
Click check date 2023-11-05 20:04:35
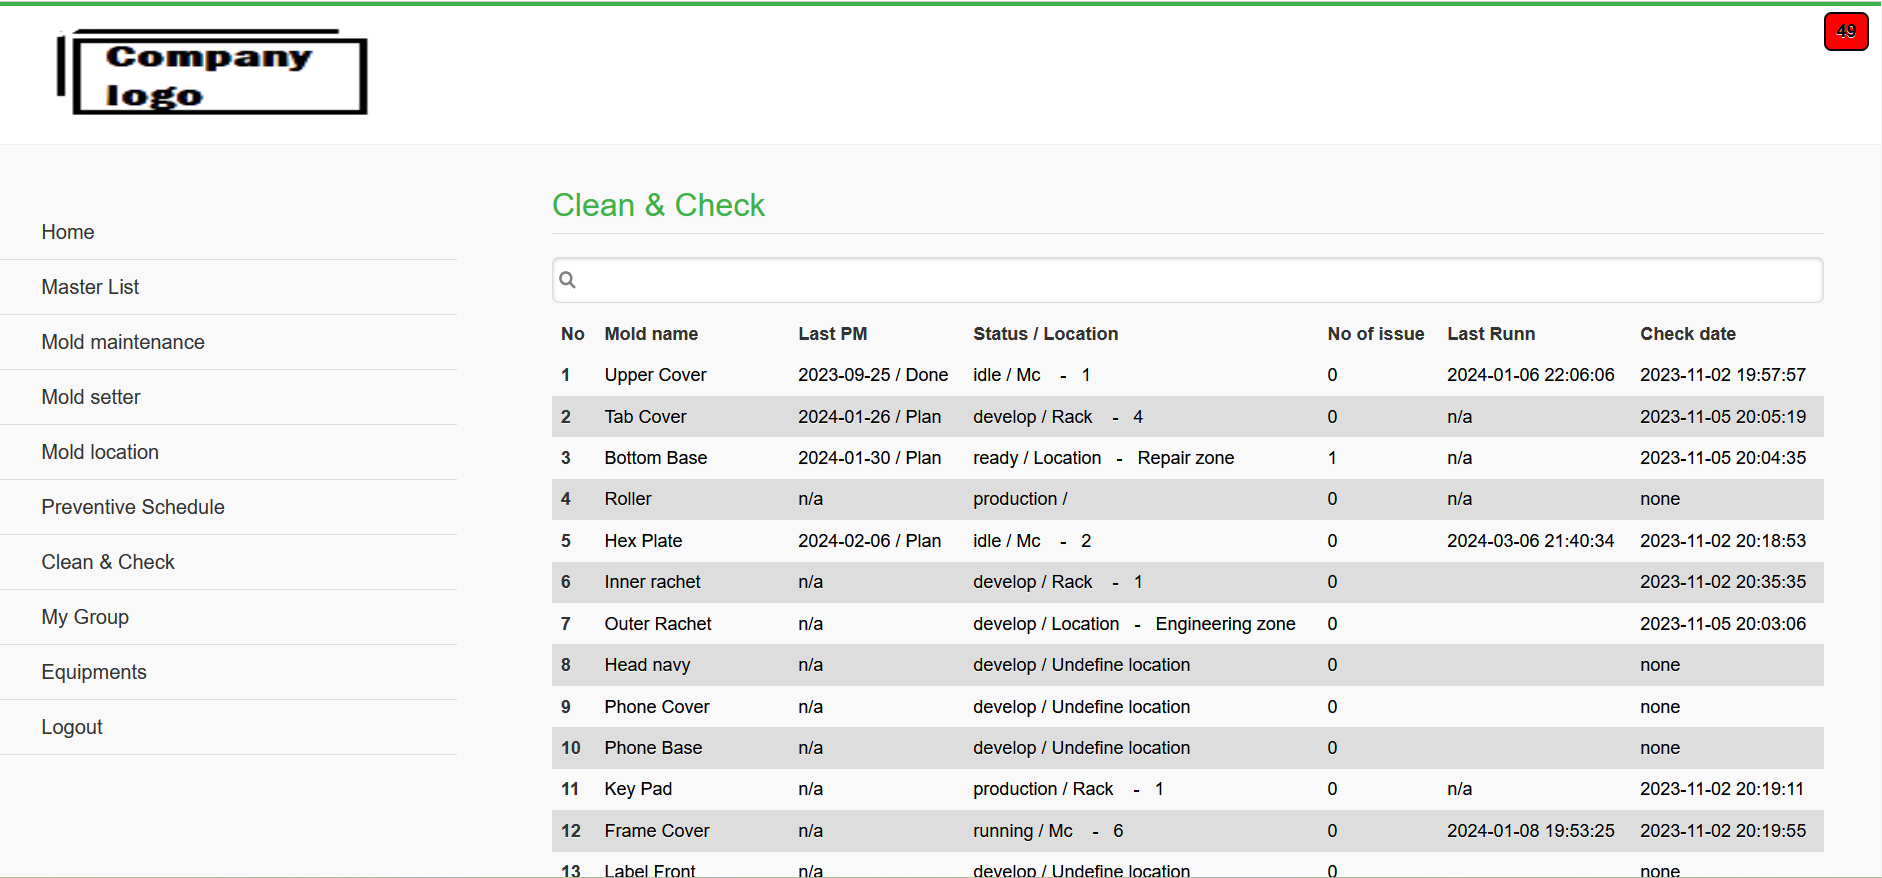1723,458
